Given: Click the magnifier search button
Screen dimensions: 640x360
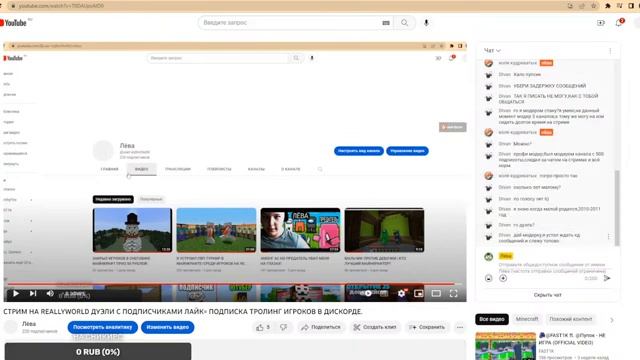Looking at the screenshot, I should (x=404, y=23).
